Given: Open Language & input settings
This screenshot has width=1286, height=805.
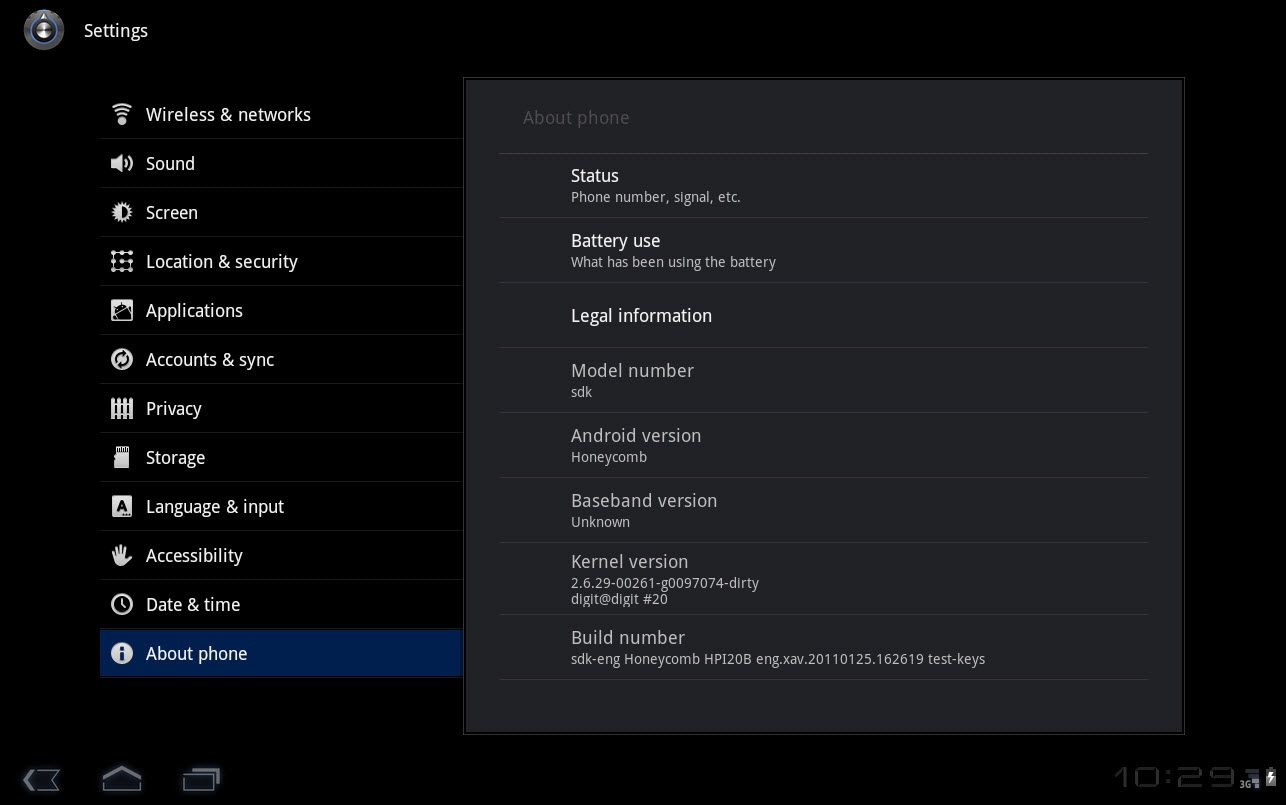Looking at the screenshot, I should (x=215, y=506).
